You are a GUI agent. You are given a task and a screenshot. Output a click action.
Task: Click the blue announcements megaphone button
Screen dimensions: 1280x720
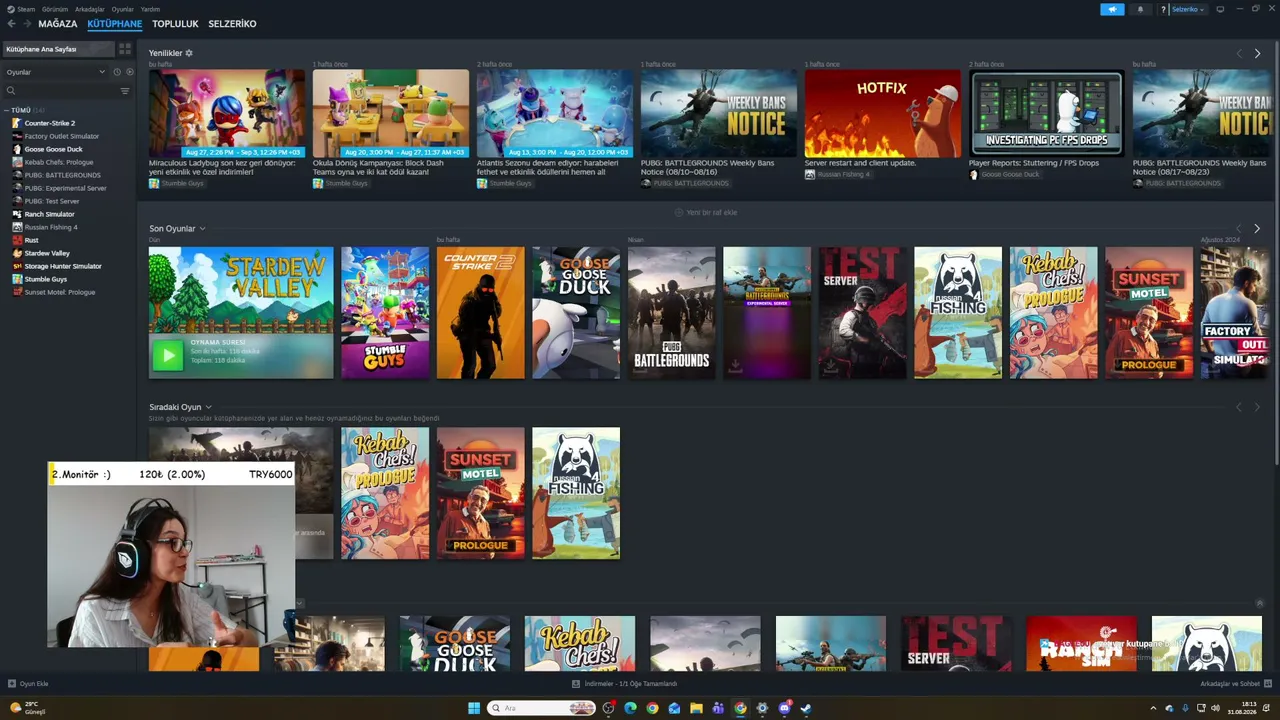tap(1112, 9)
